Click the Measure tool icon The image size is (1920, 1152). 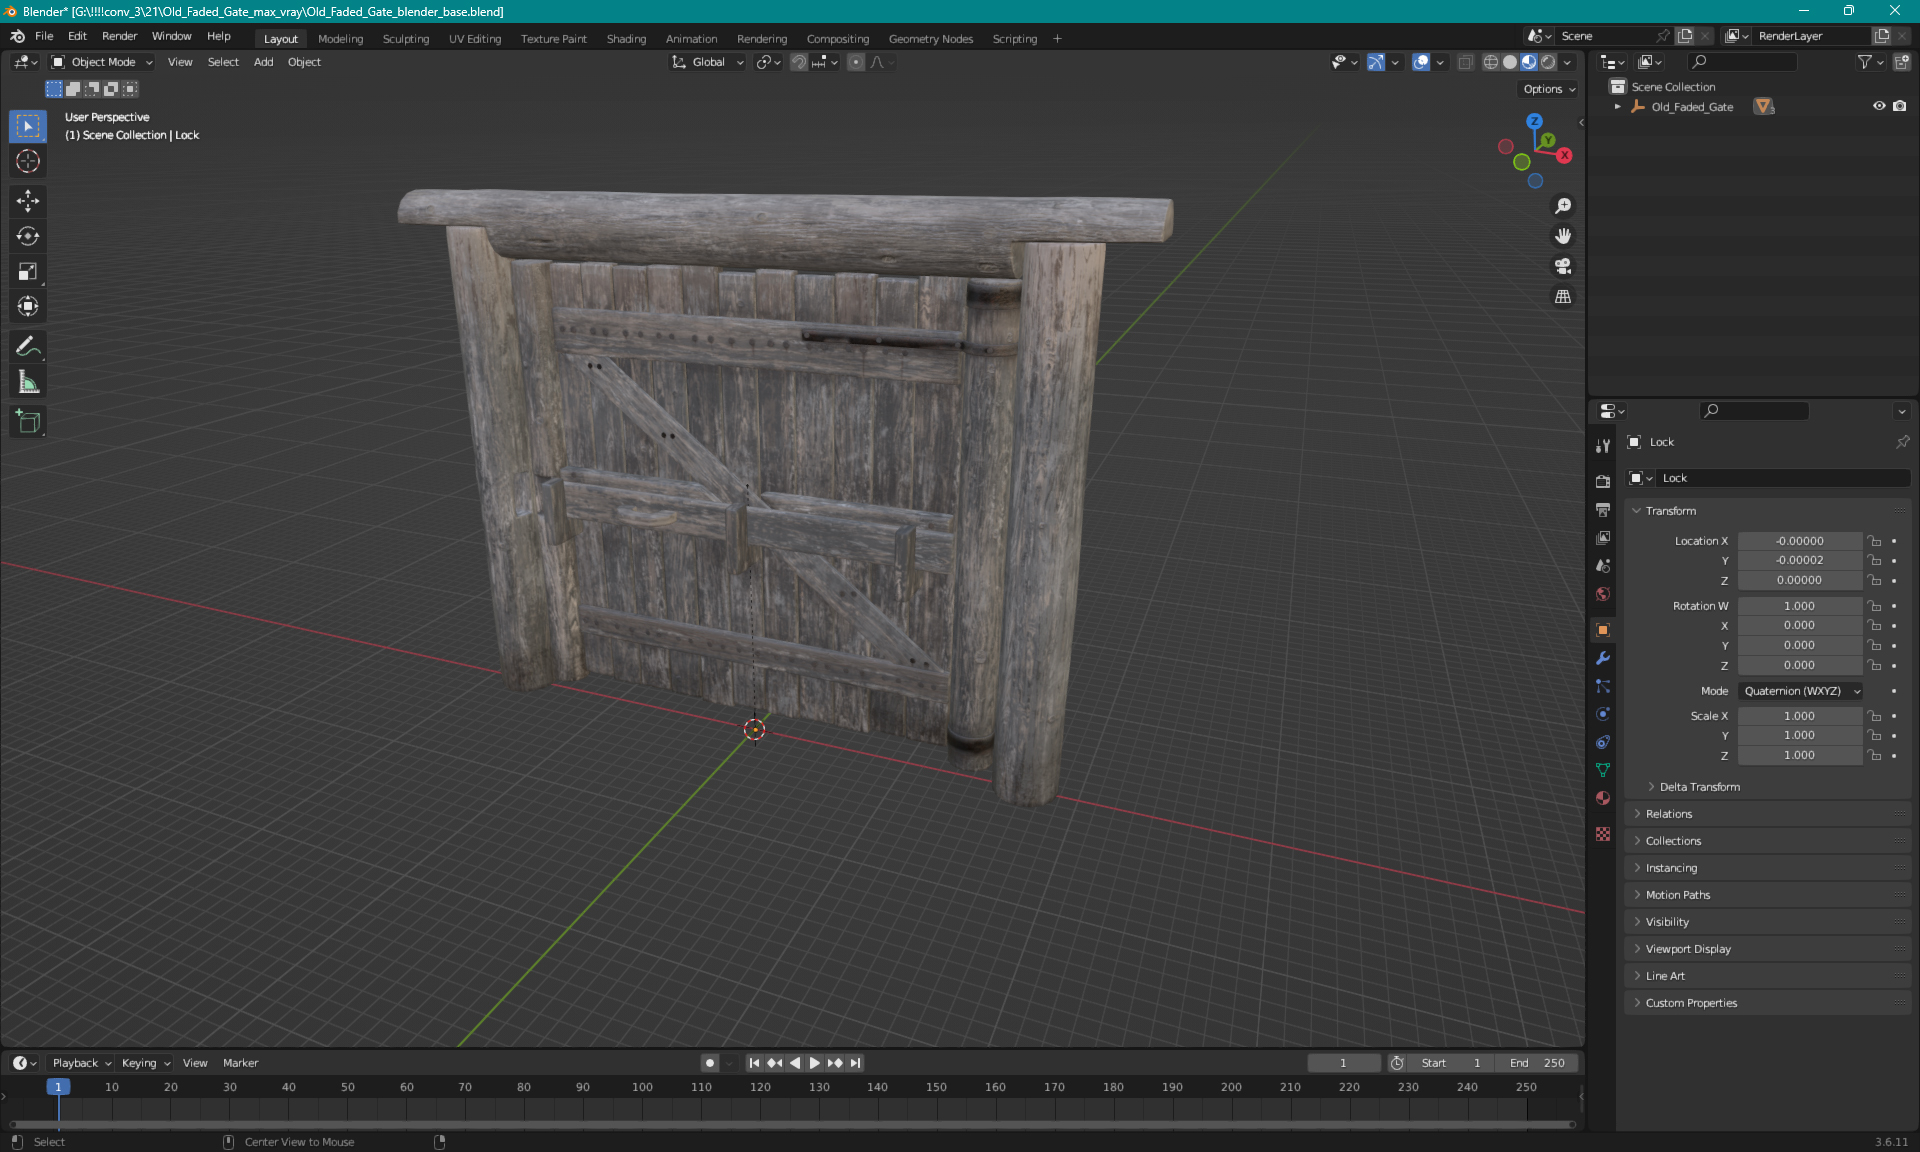pyautogui.click(x=27, y=381)
